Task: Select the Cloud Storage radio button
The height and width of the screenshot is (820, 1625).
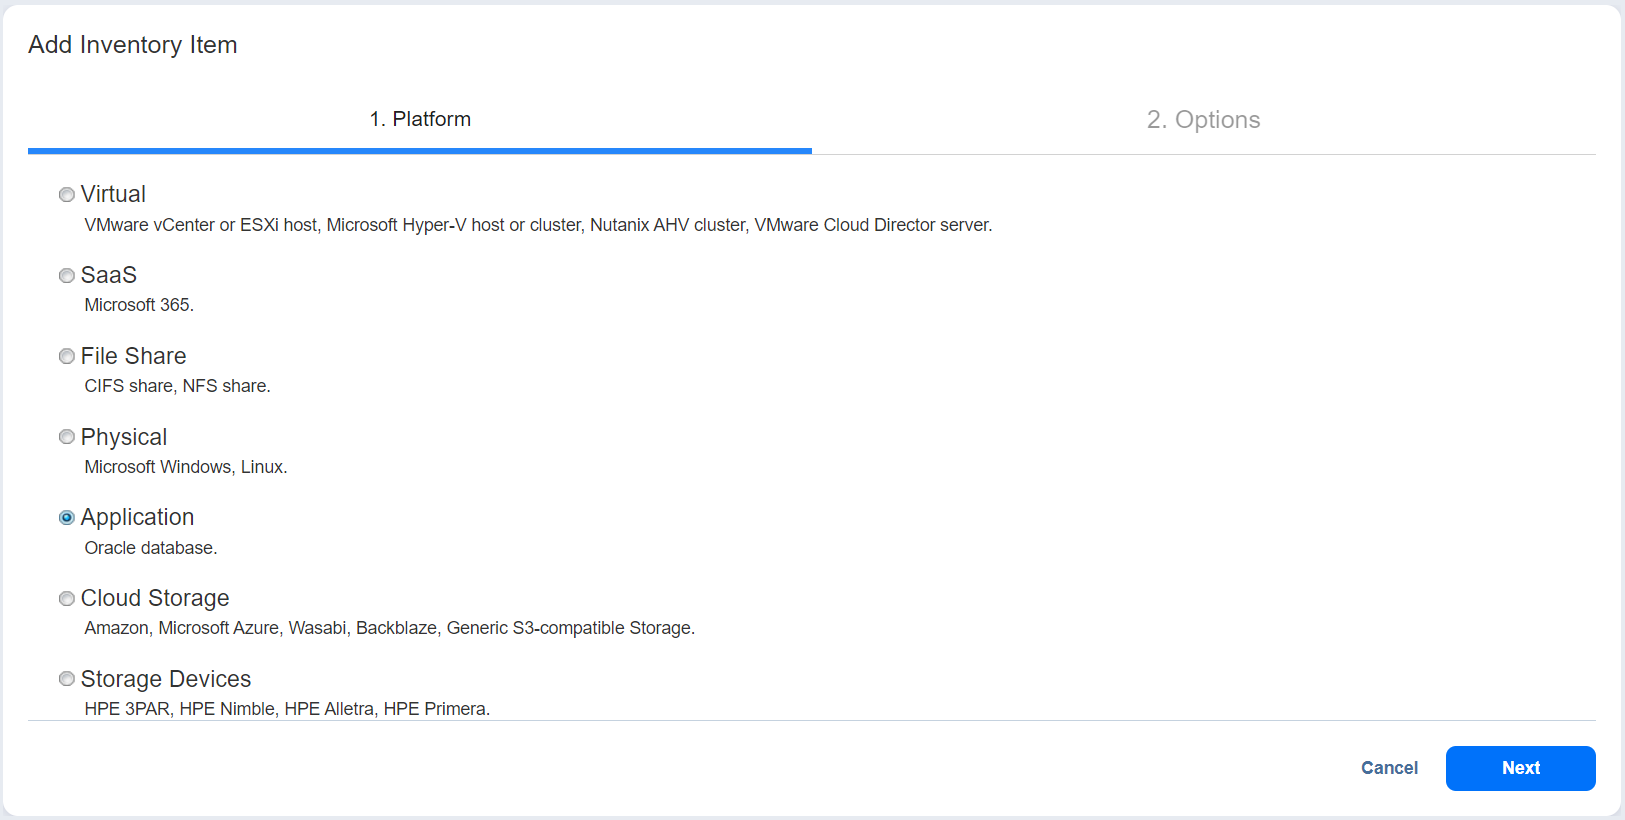Action: tap(67, 599)
